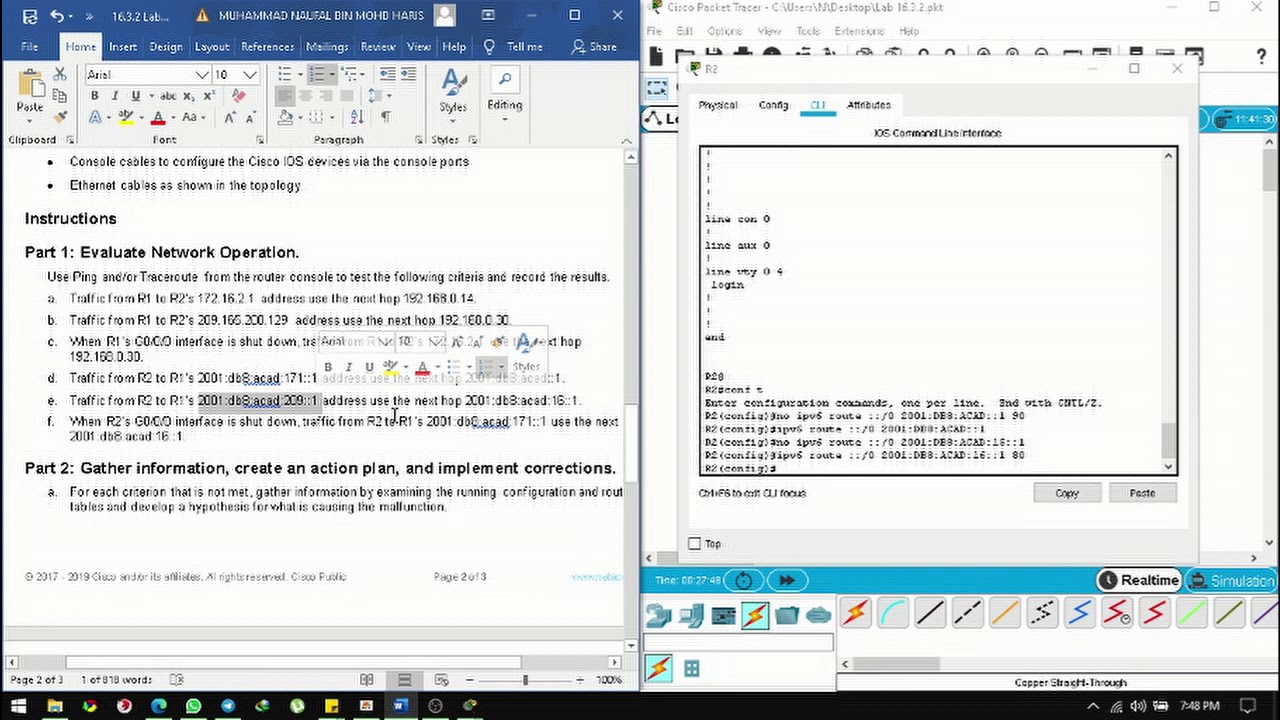The height and width of the screenshot is (720, 1280).
Task: Toggle Show/Hide paragraph marks
Action: (385, 117)
